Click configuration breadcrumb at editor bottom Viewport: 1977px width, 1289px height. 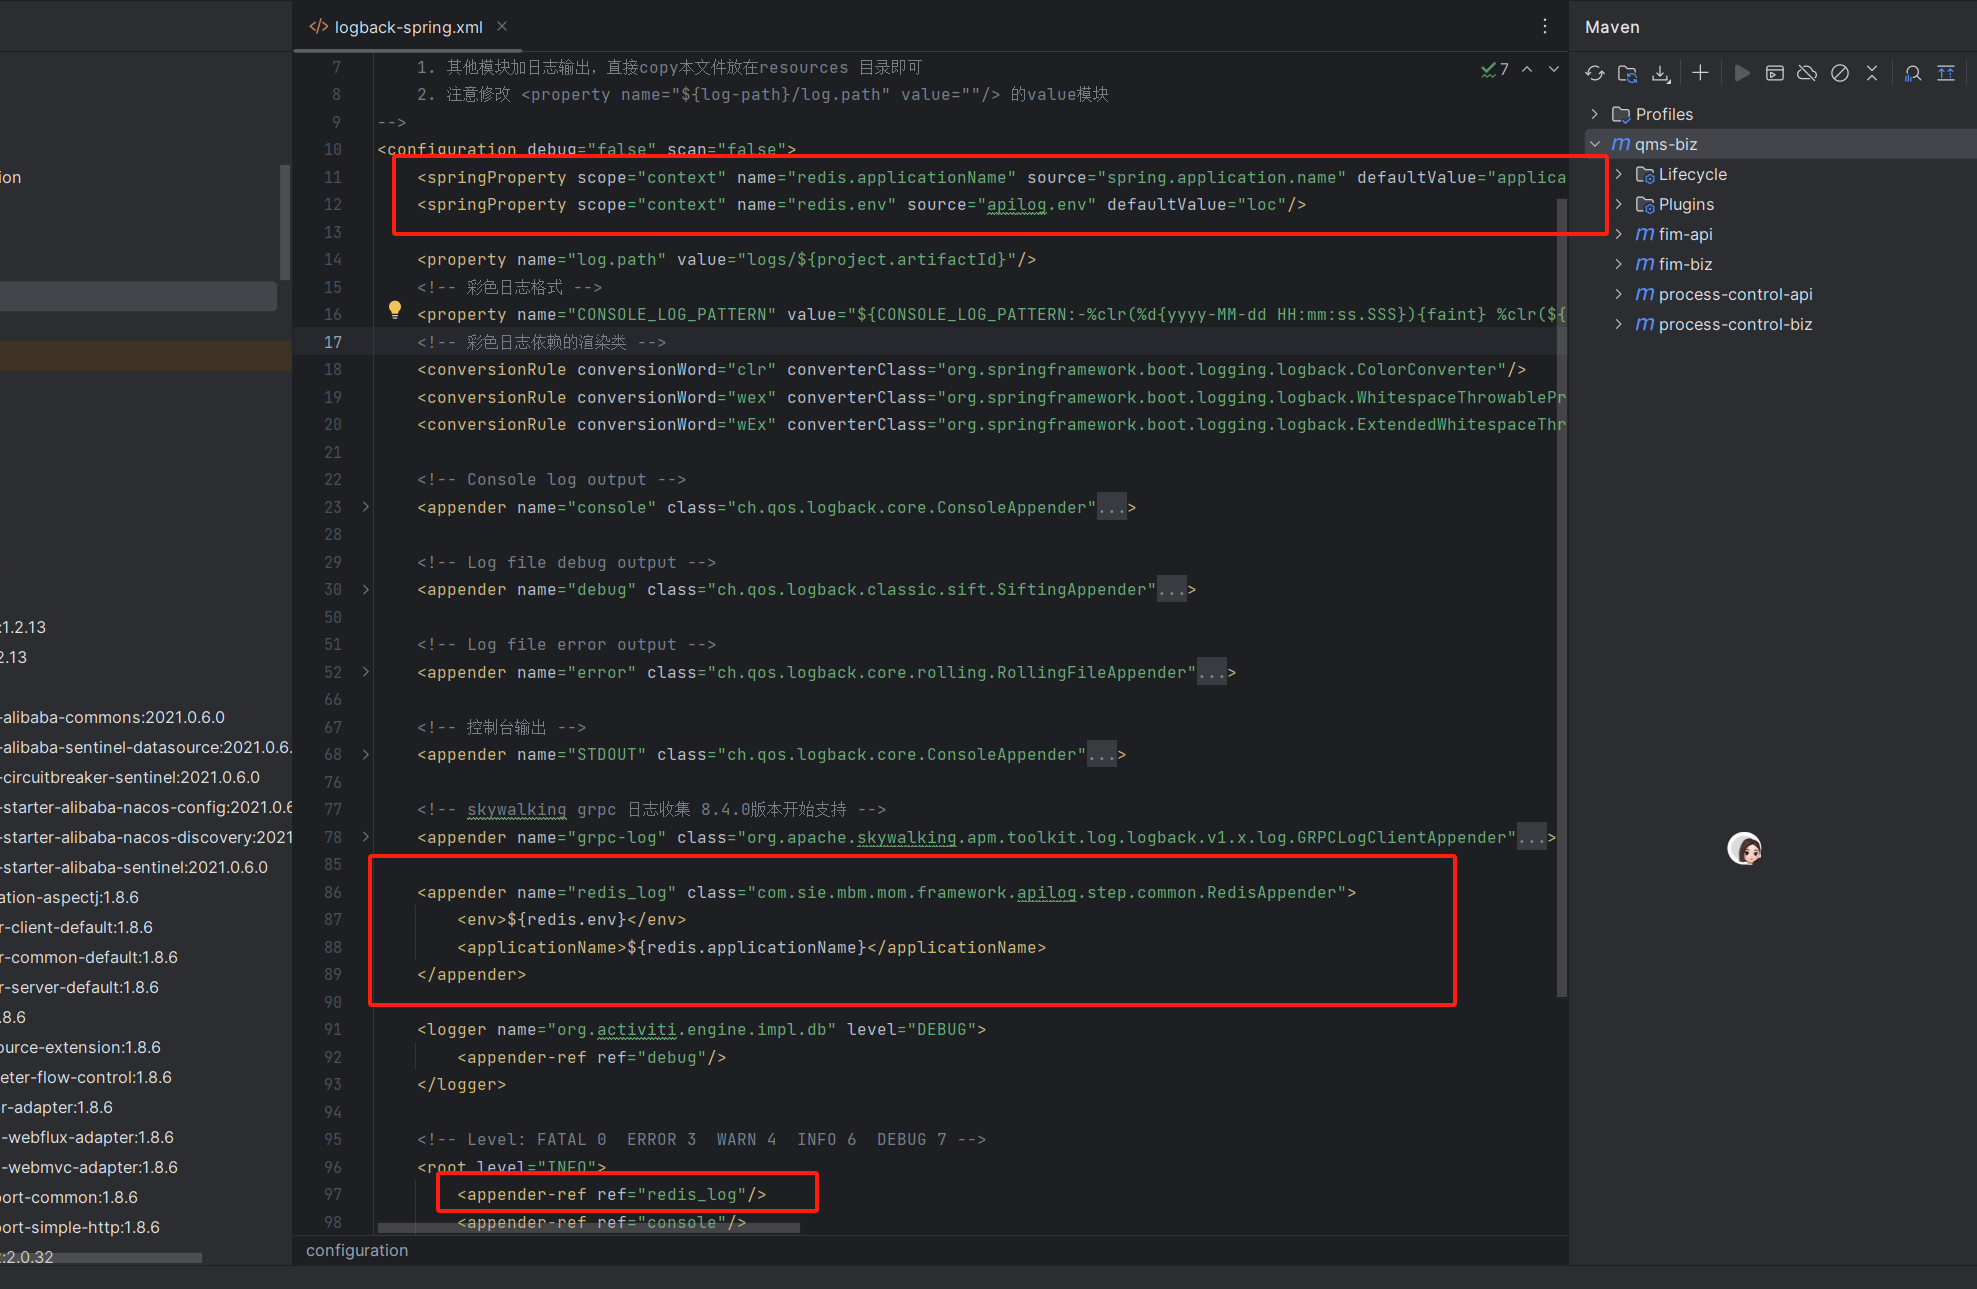357,1250
